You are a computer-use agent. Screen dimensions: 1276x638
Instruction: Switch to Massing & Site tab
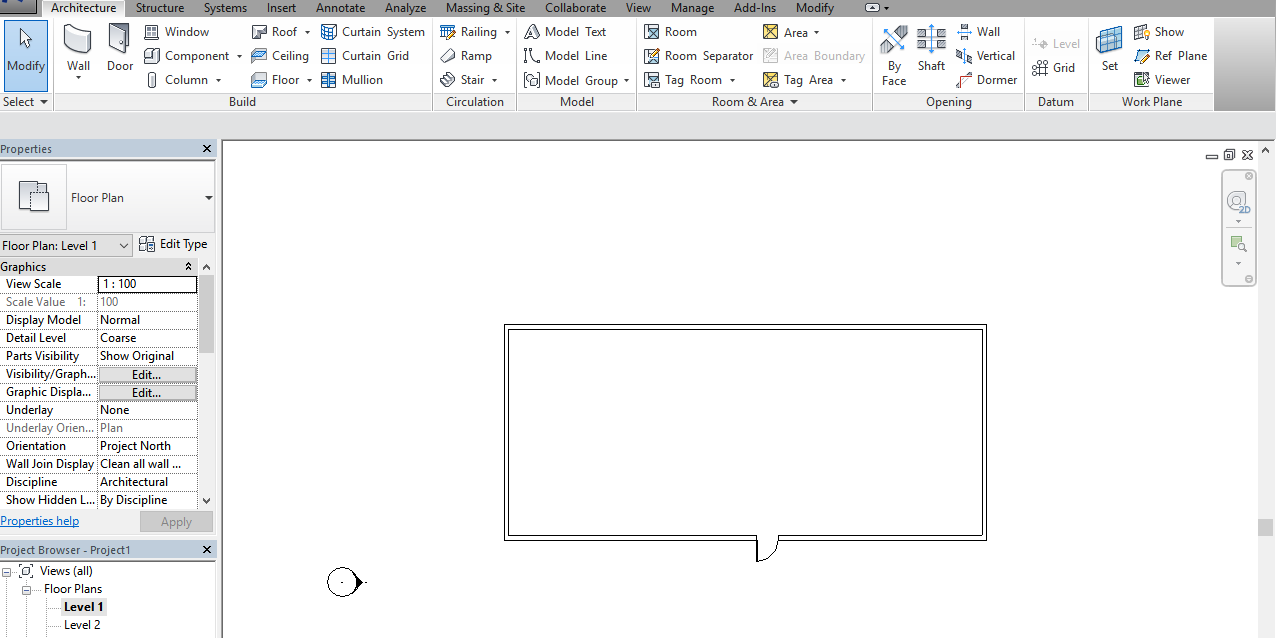point(485,8)
